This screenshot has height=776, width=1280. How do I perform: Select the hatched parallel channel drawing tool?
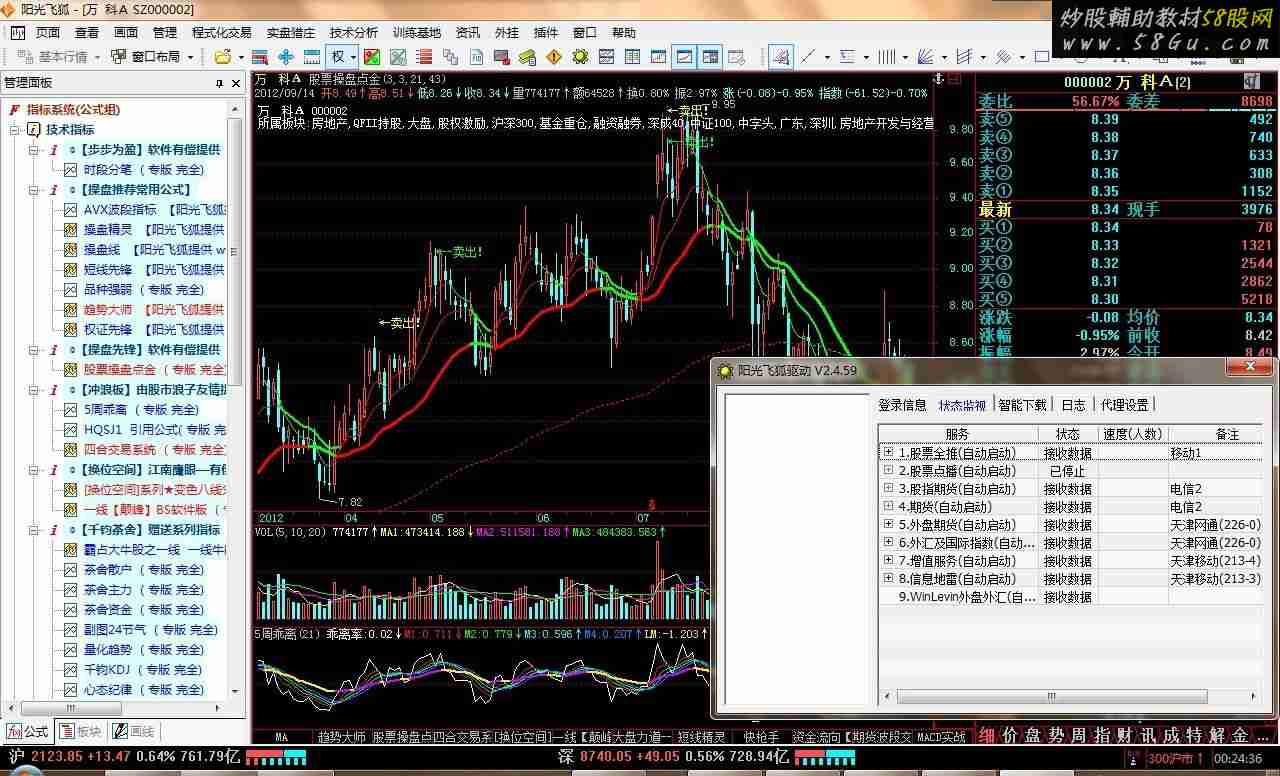(1003, 57)
